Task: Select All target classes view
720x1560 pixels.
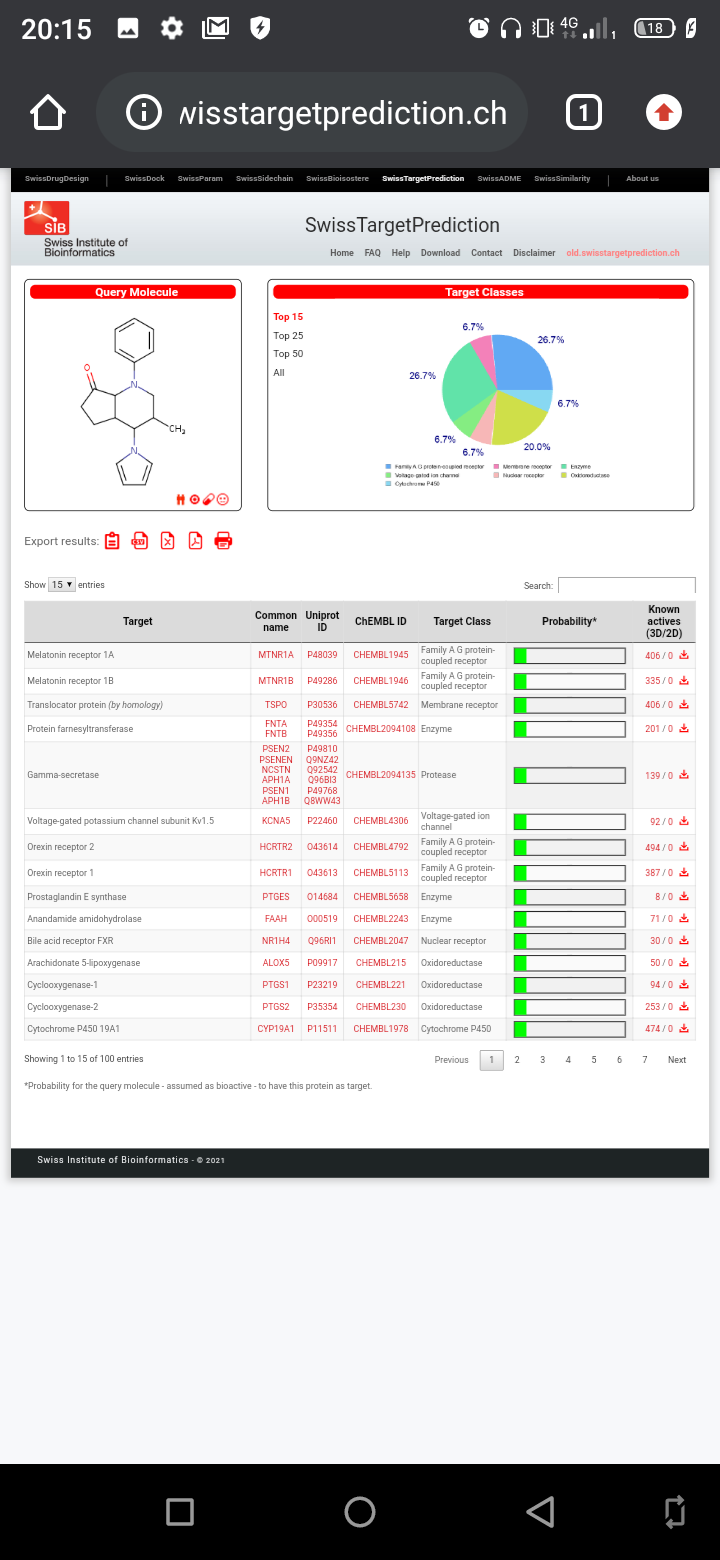Action: coord(279,373)
